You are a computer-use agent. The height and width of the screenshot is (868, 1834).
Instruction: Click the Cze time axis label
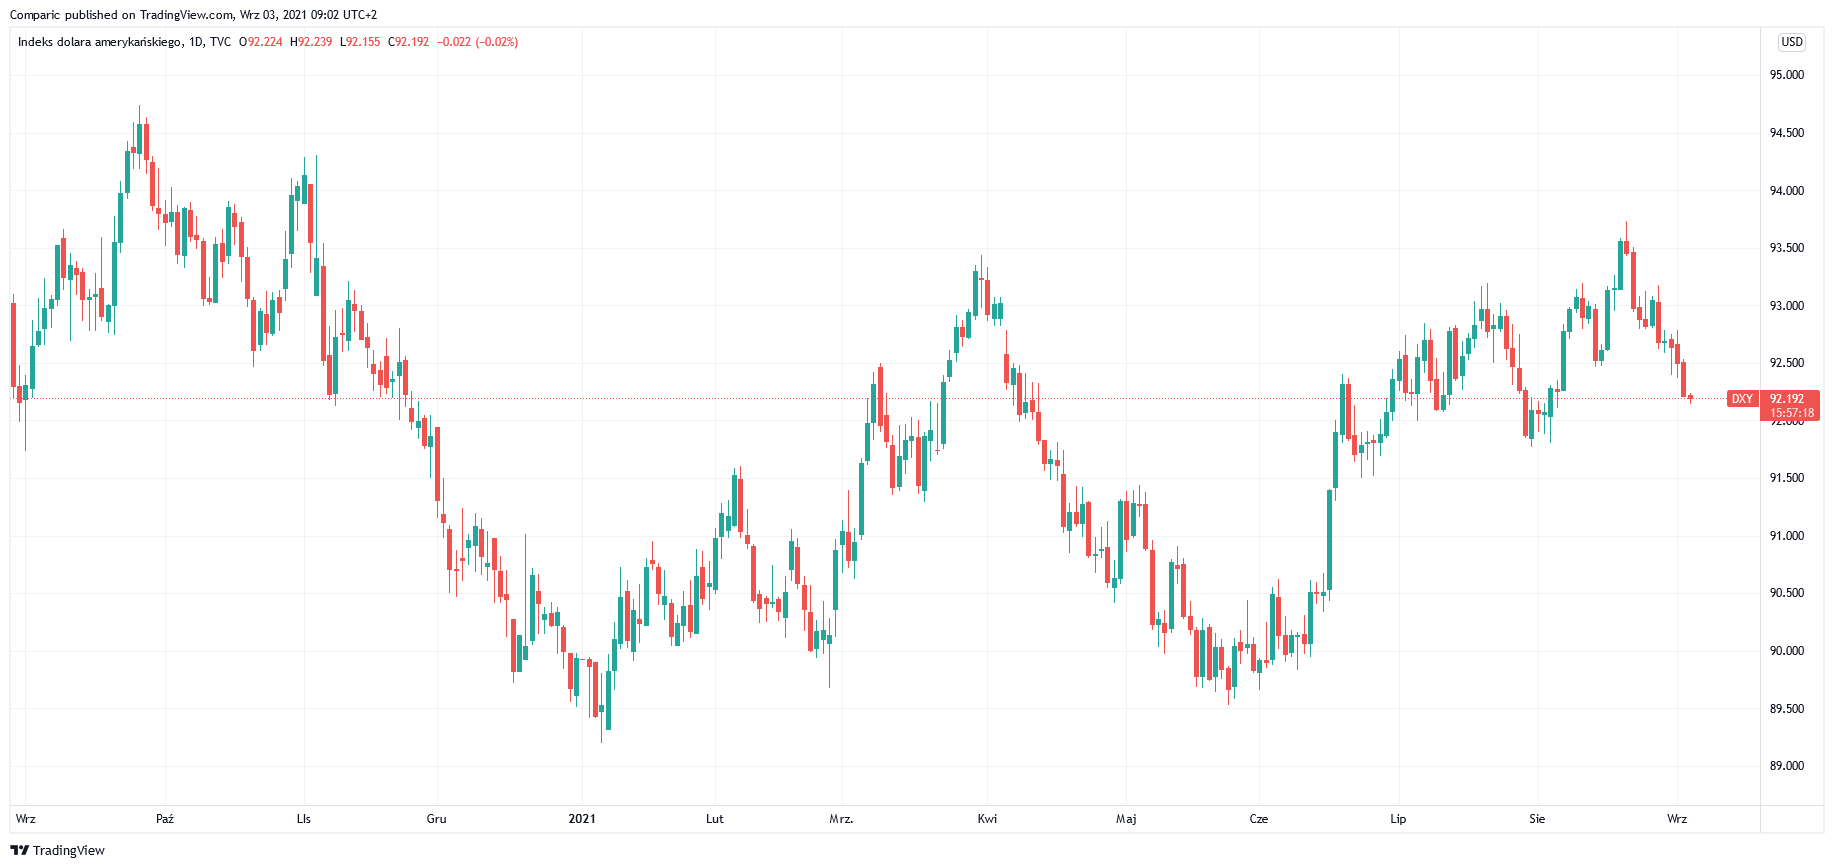tap(1259, 819)
